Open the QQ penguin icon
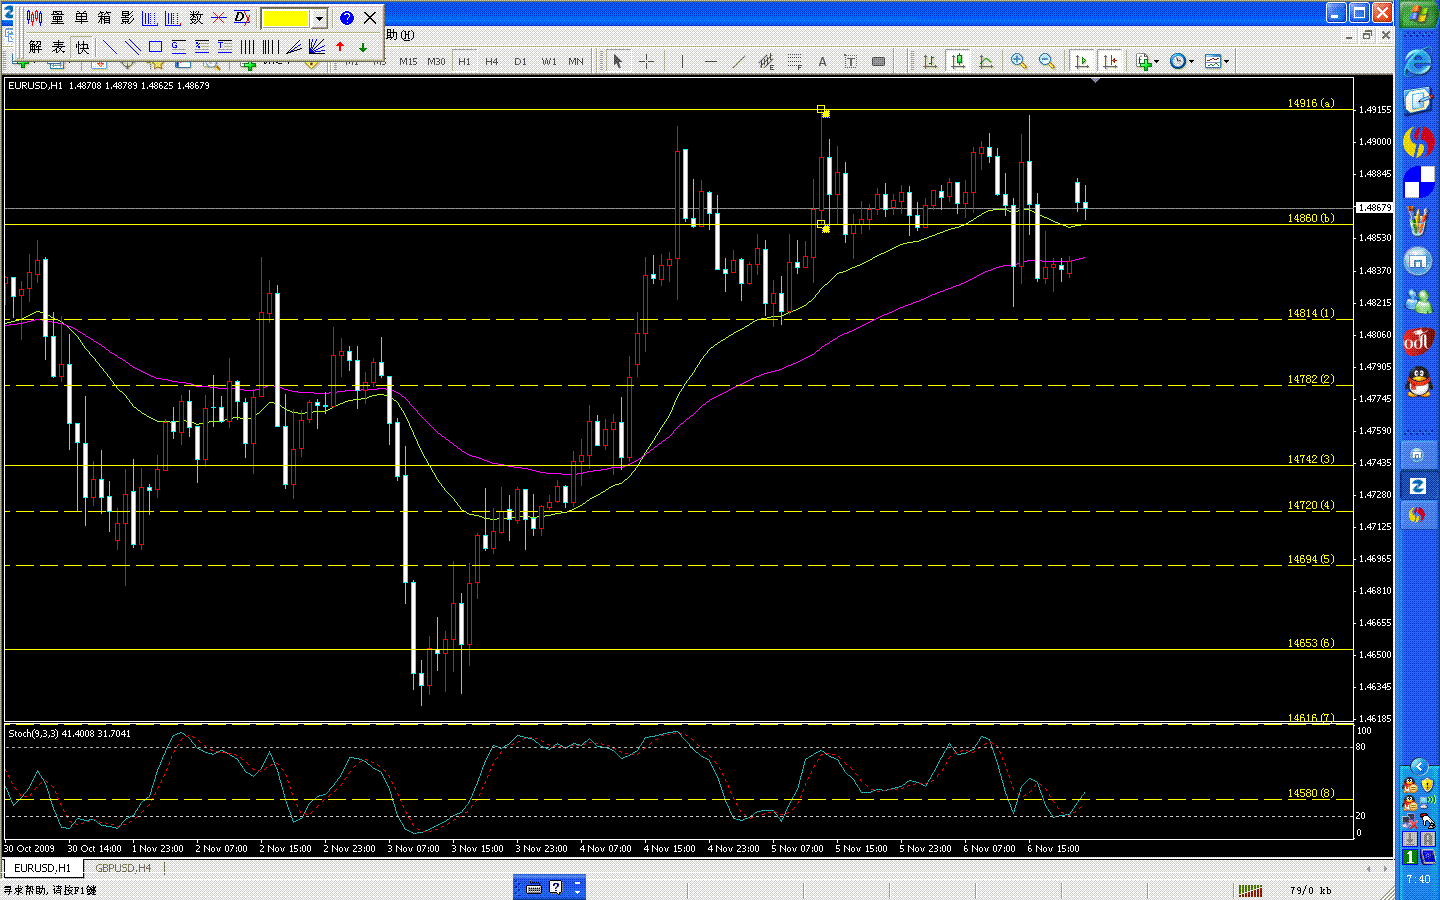1440x900 pixels. click(x=1418, y=381)
